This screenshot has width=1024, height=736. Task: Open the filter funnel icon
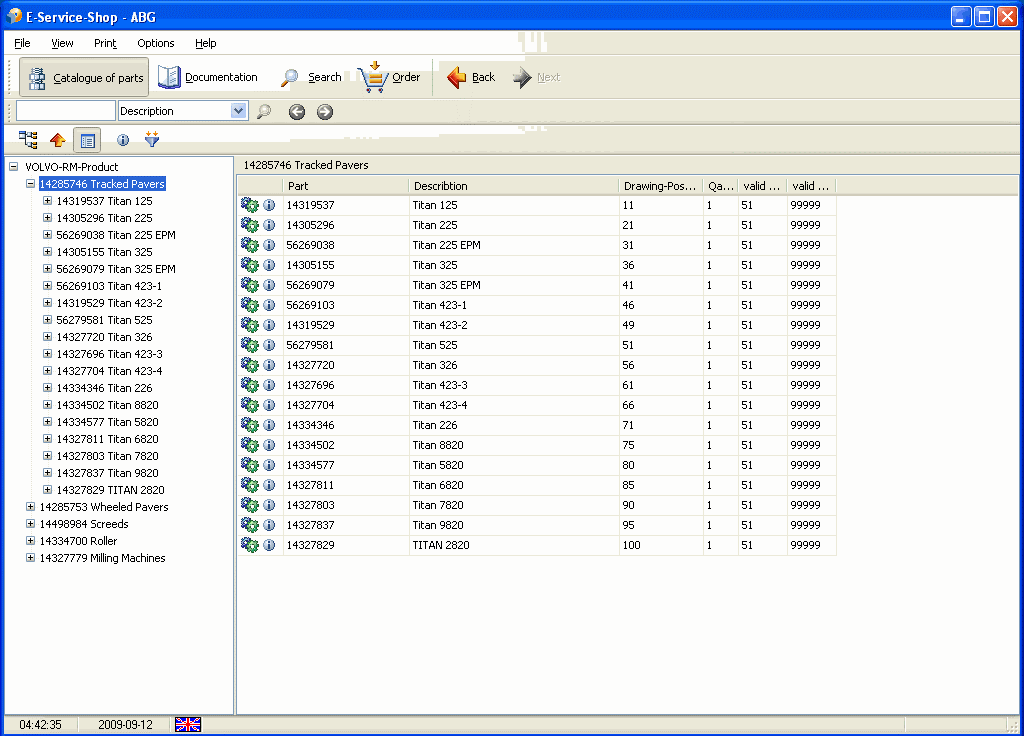click(x=152, y=139)
